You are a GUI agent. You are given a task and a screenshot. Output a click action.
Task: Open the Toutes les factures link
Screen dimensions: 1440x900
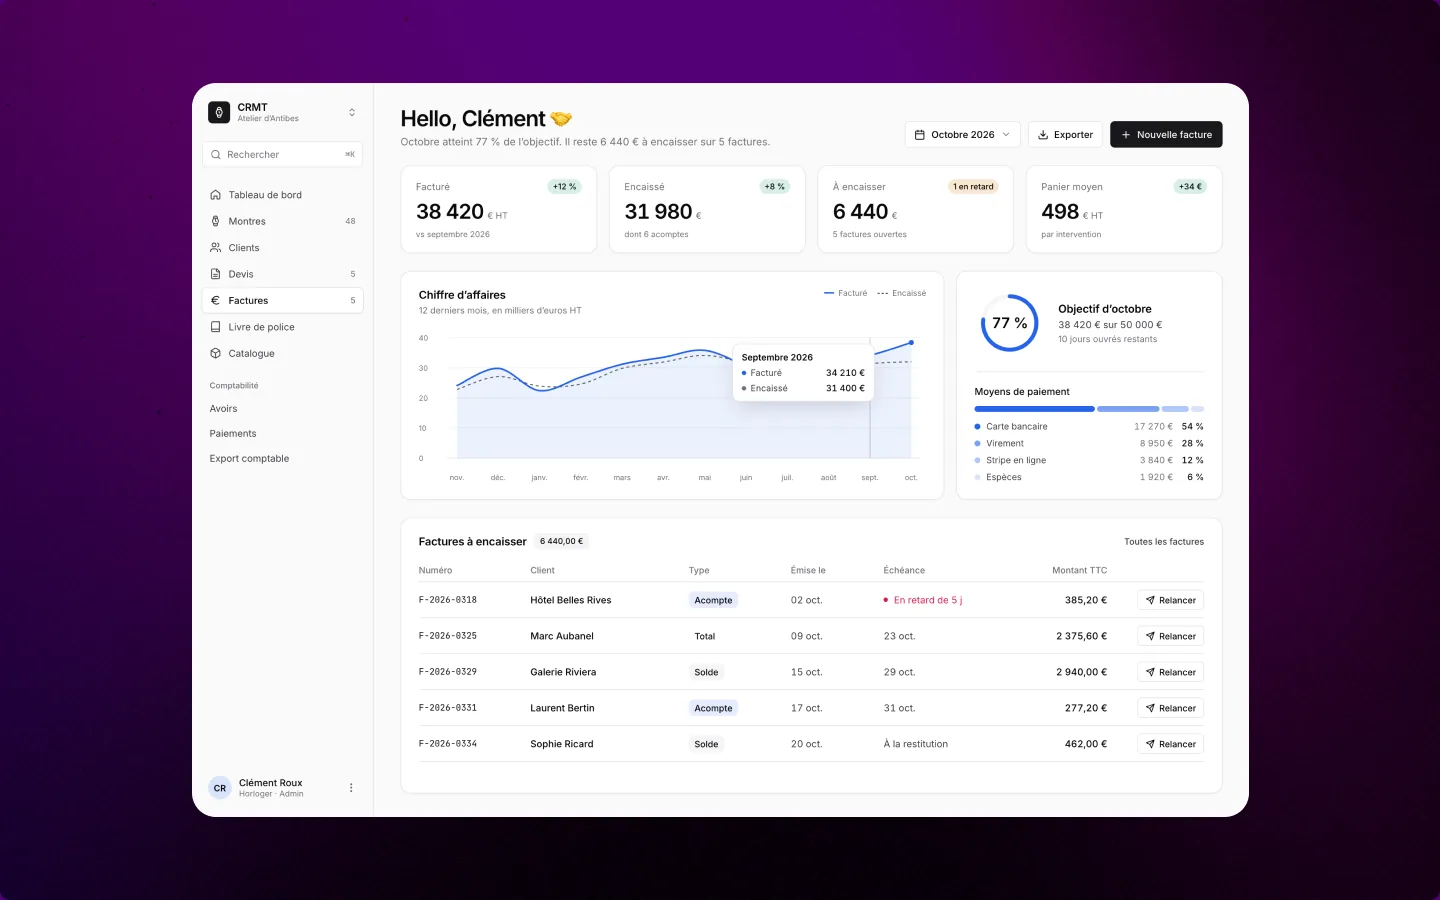point(1164,542)
